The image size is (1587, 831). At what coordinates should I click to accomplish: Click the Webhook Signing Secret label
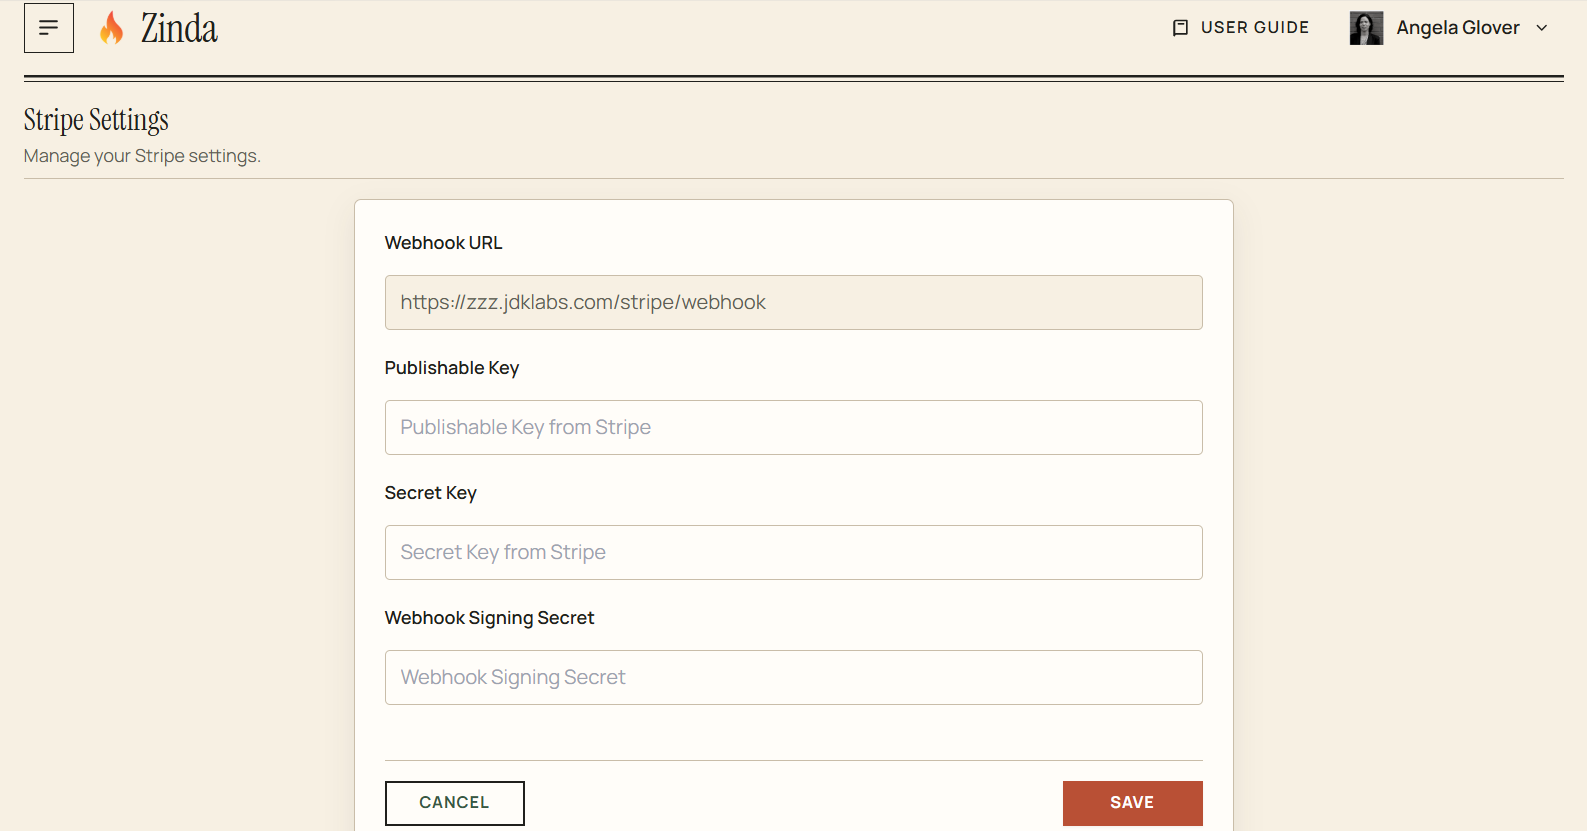(x=490, y=618)
